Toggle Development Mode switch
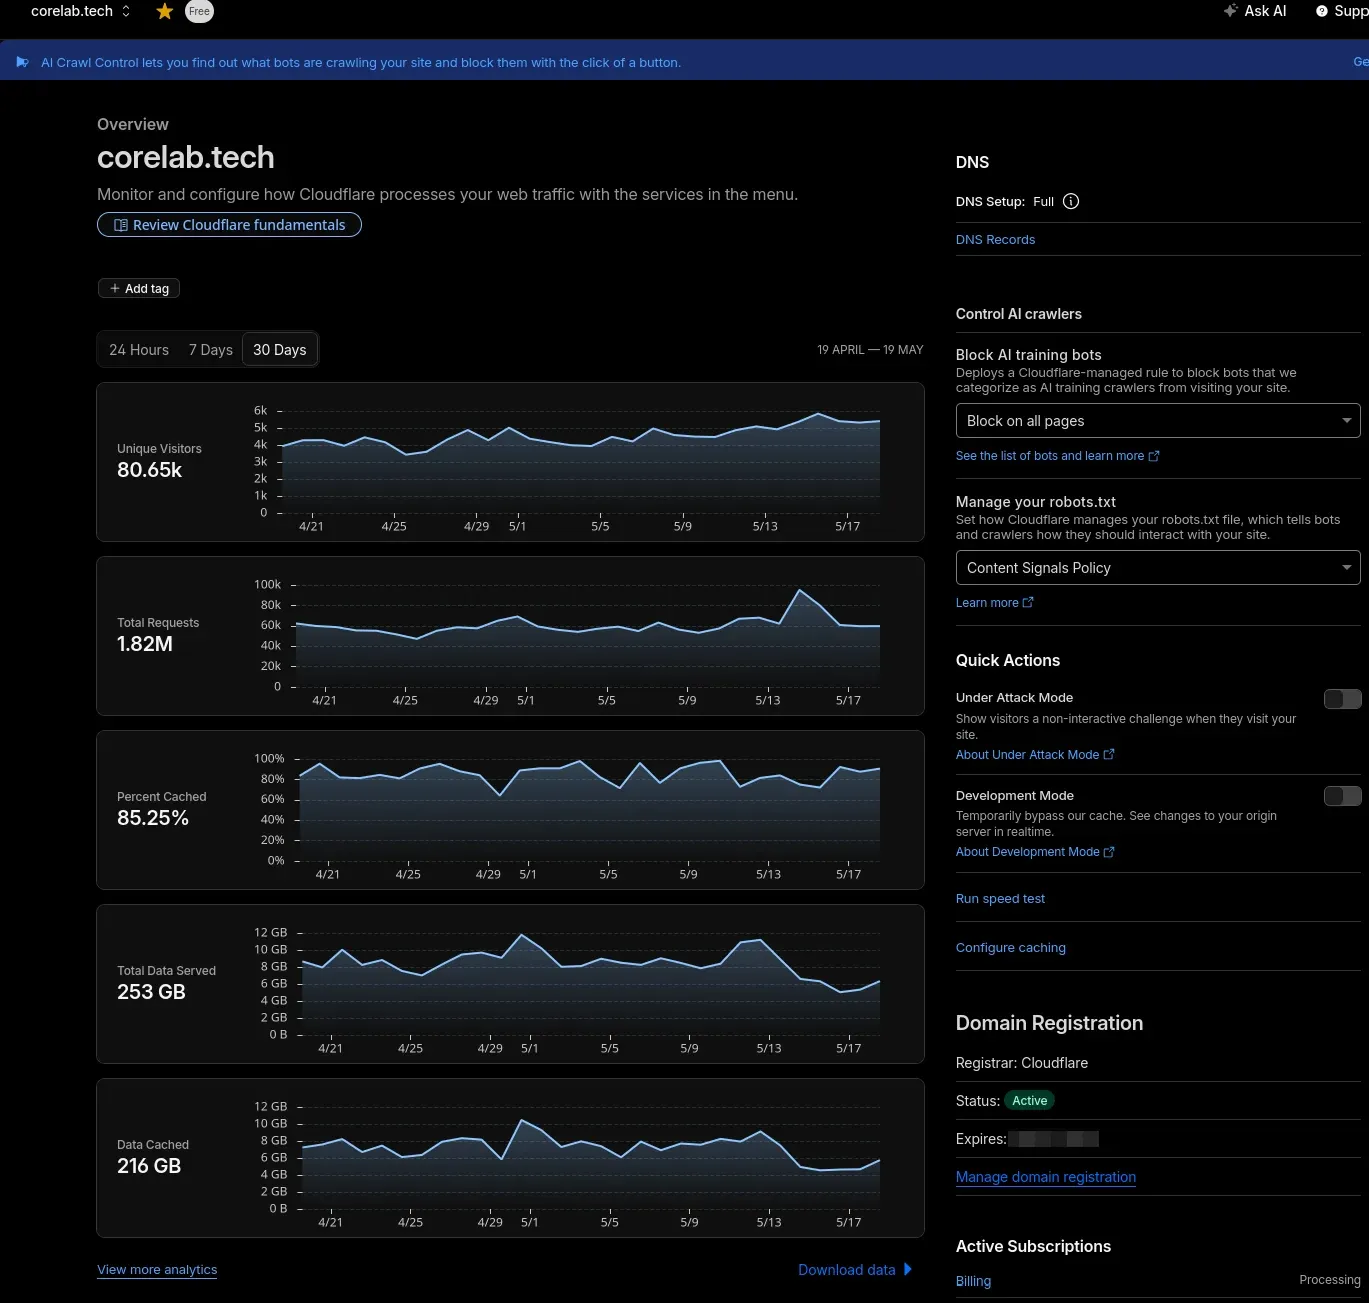 pos(1342,796)
